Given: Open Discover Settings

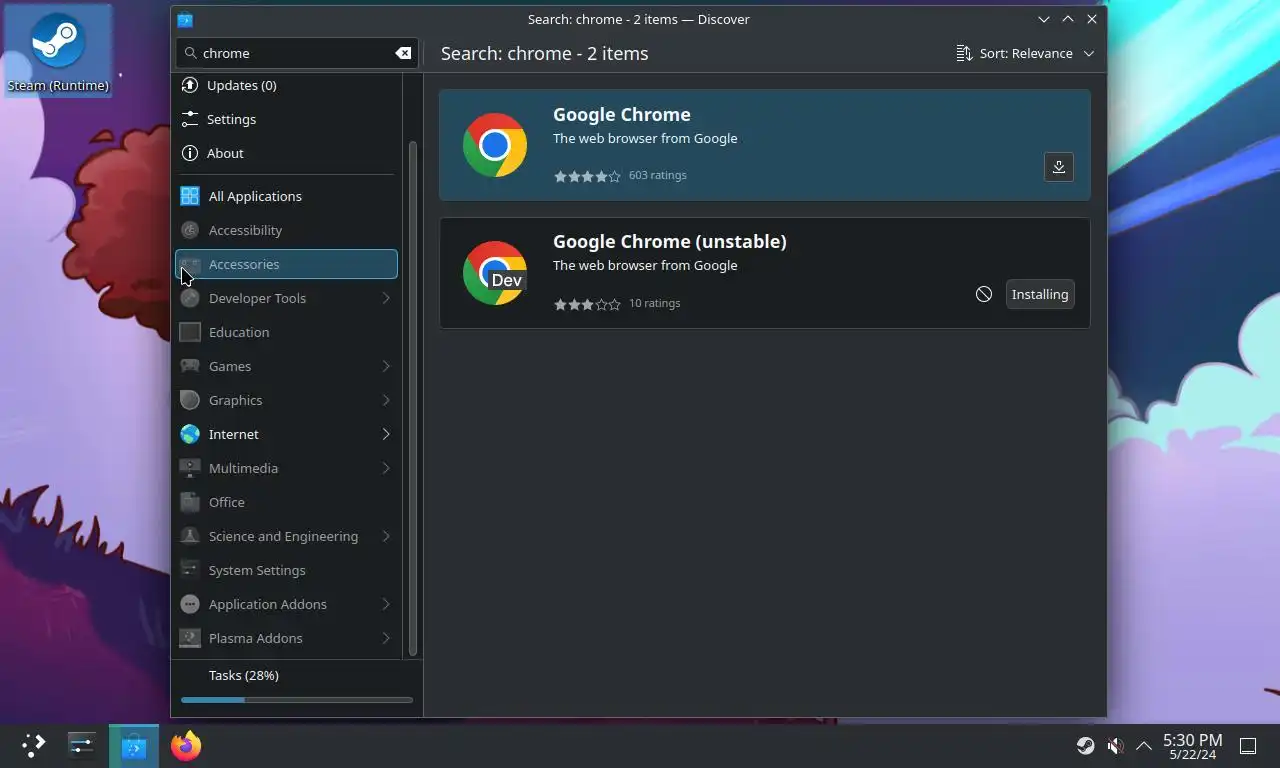Looking at the screenshot, I should pos(288,119).
